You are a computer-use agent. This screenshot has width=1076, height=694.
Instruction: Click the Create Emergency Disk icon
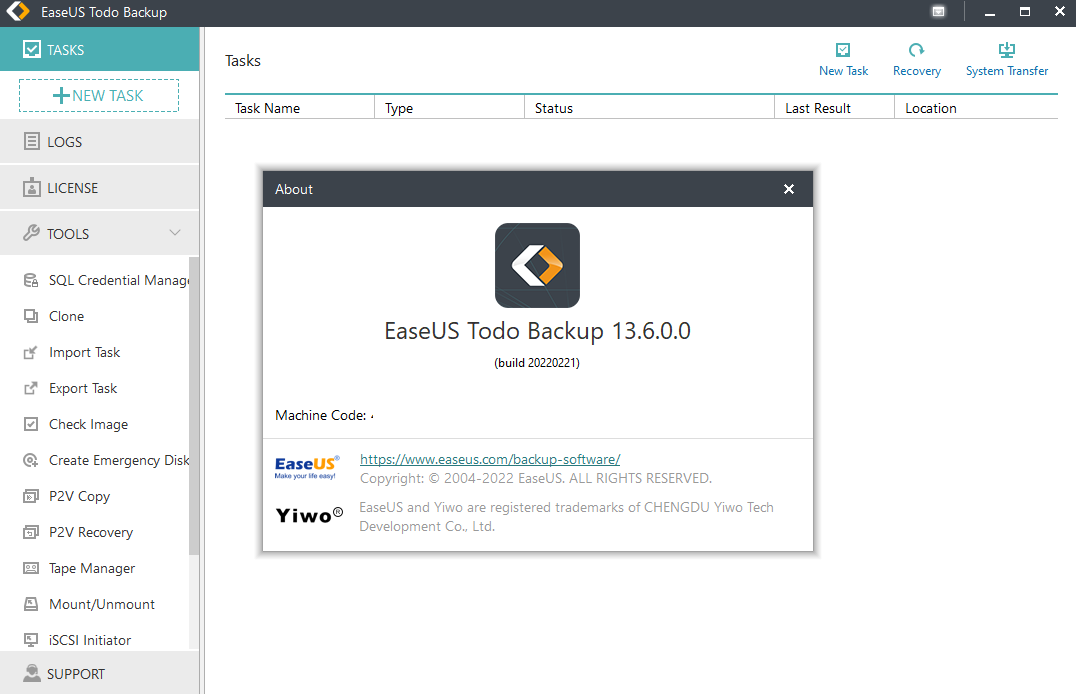[x=31, y=460]
